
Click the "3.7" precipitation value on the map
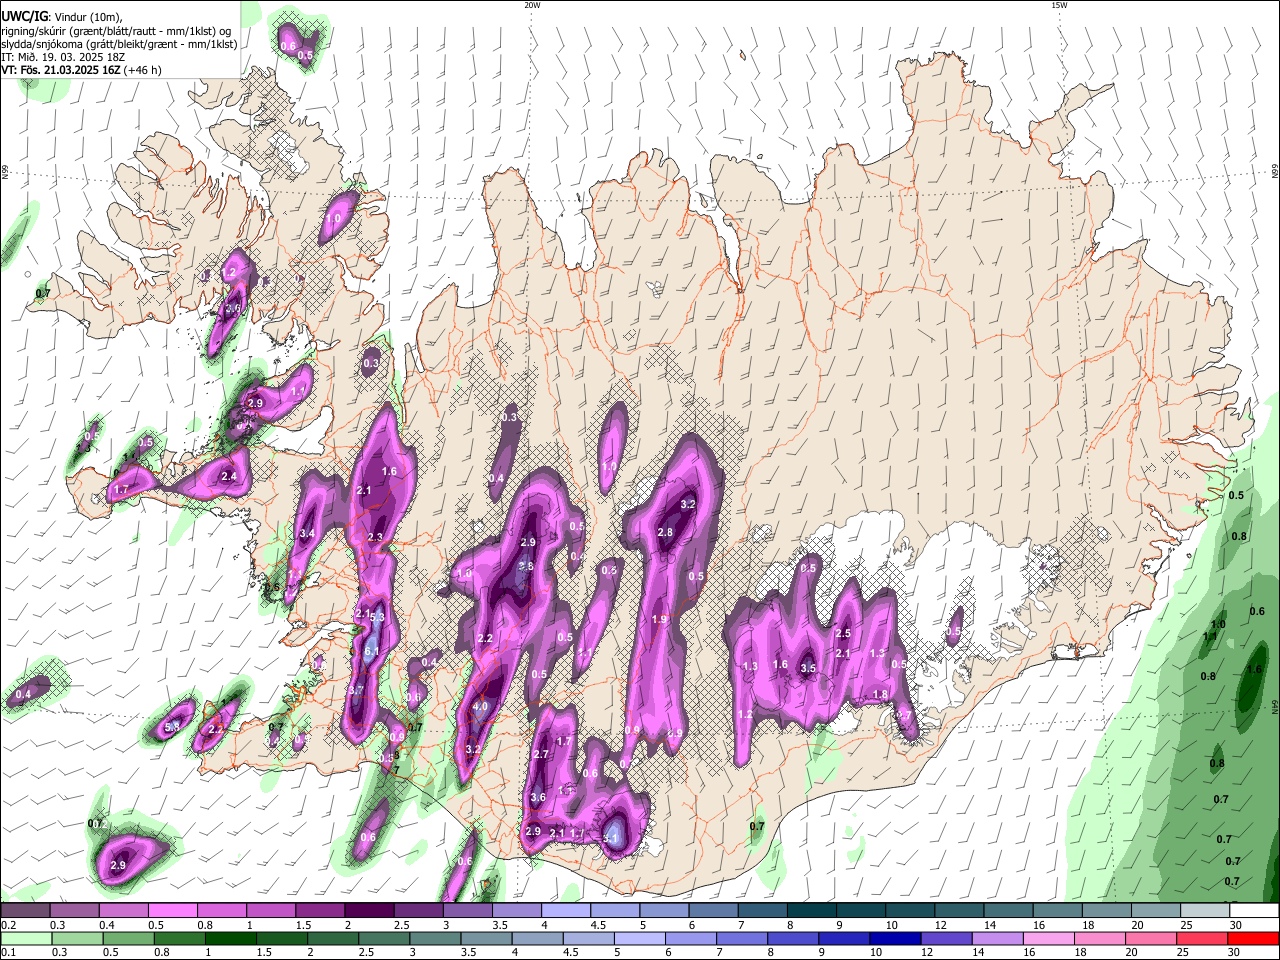[355, 690]
